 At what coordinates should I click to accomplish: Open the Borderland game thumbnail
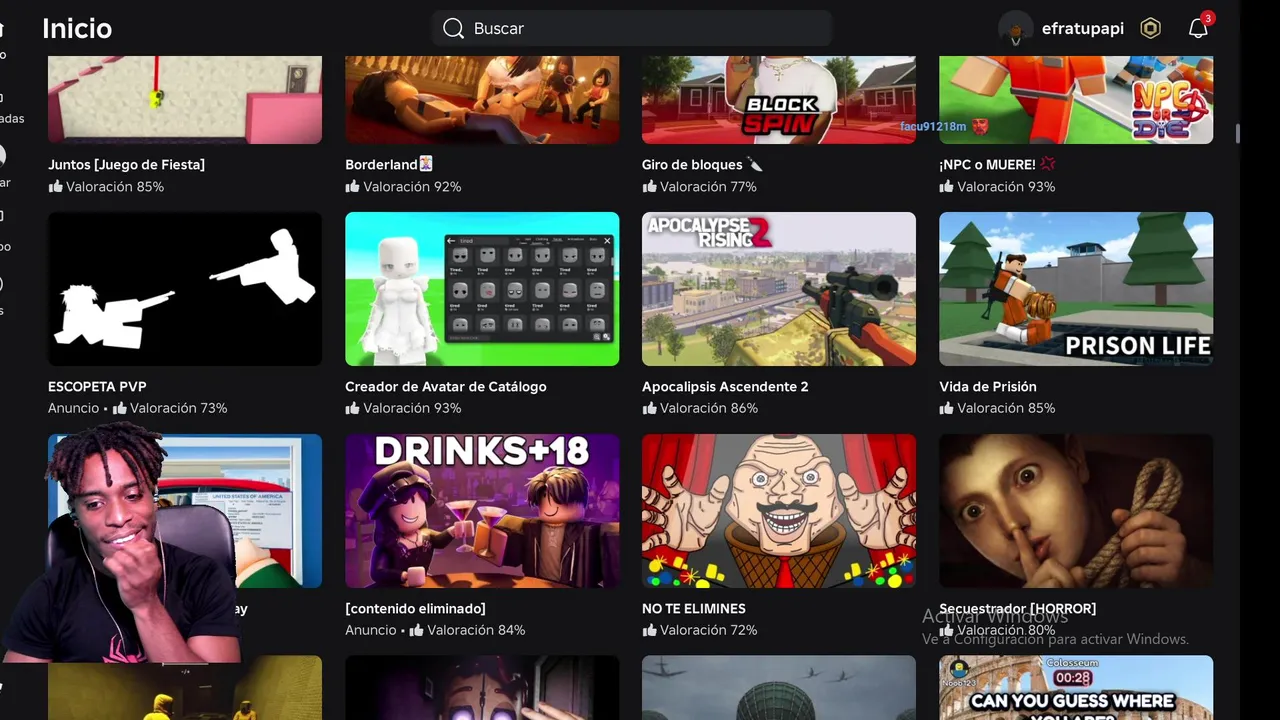482,99
